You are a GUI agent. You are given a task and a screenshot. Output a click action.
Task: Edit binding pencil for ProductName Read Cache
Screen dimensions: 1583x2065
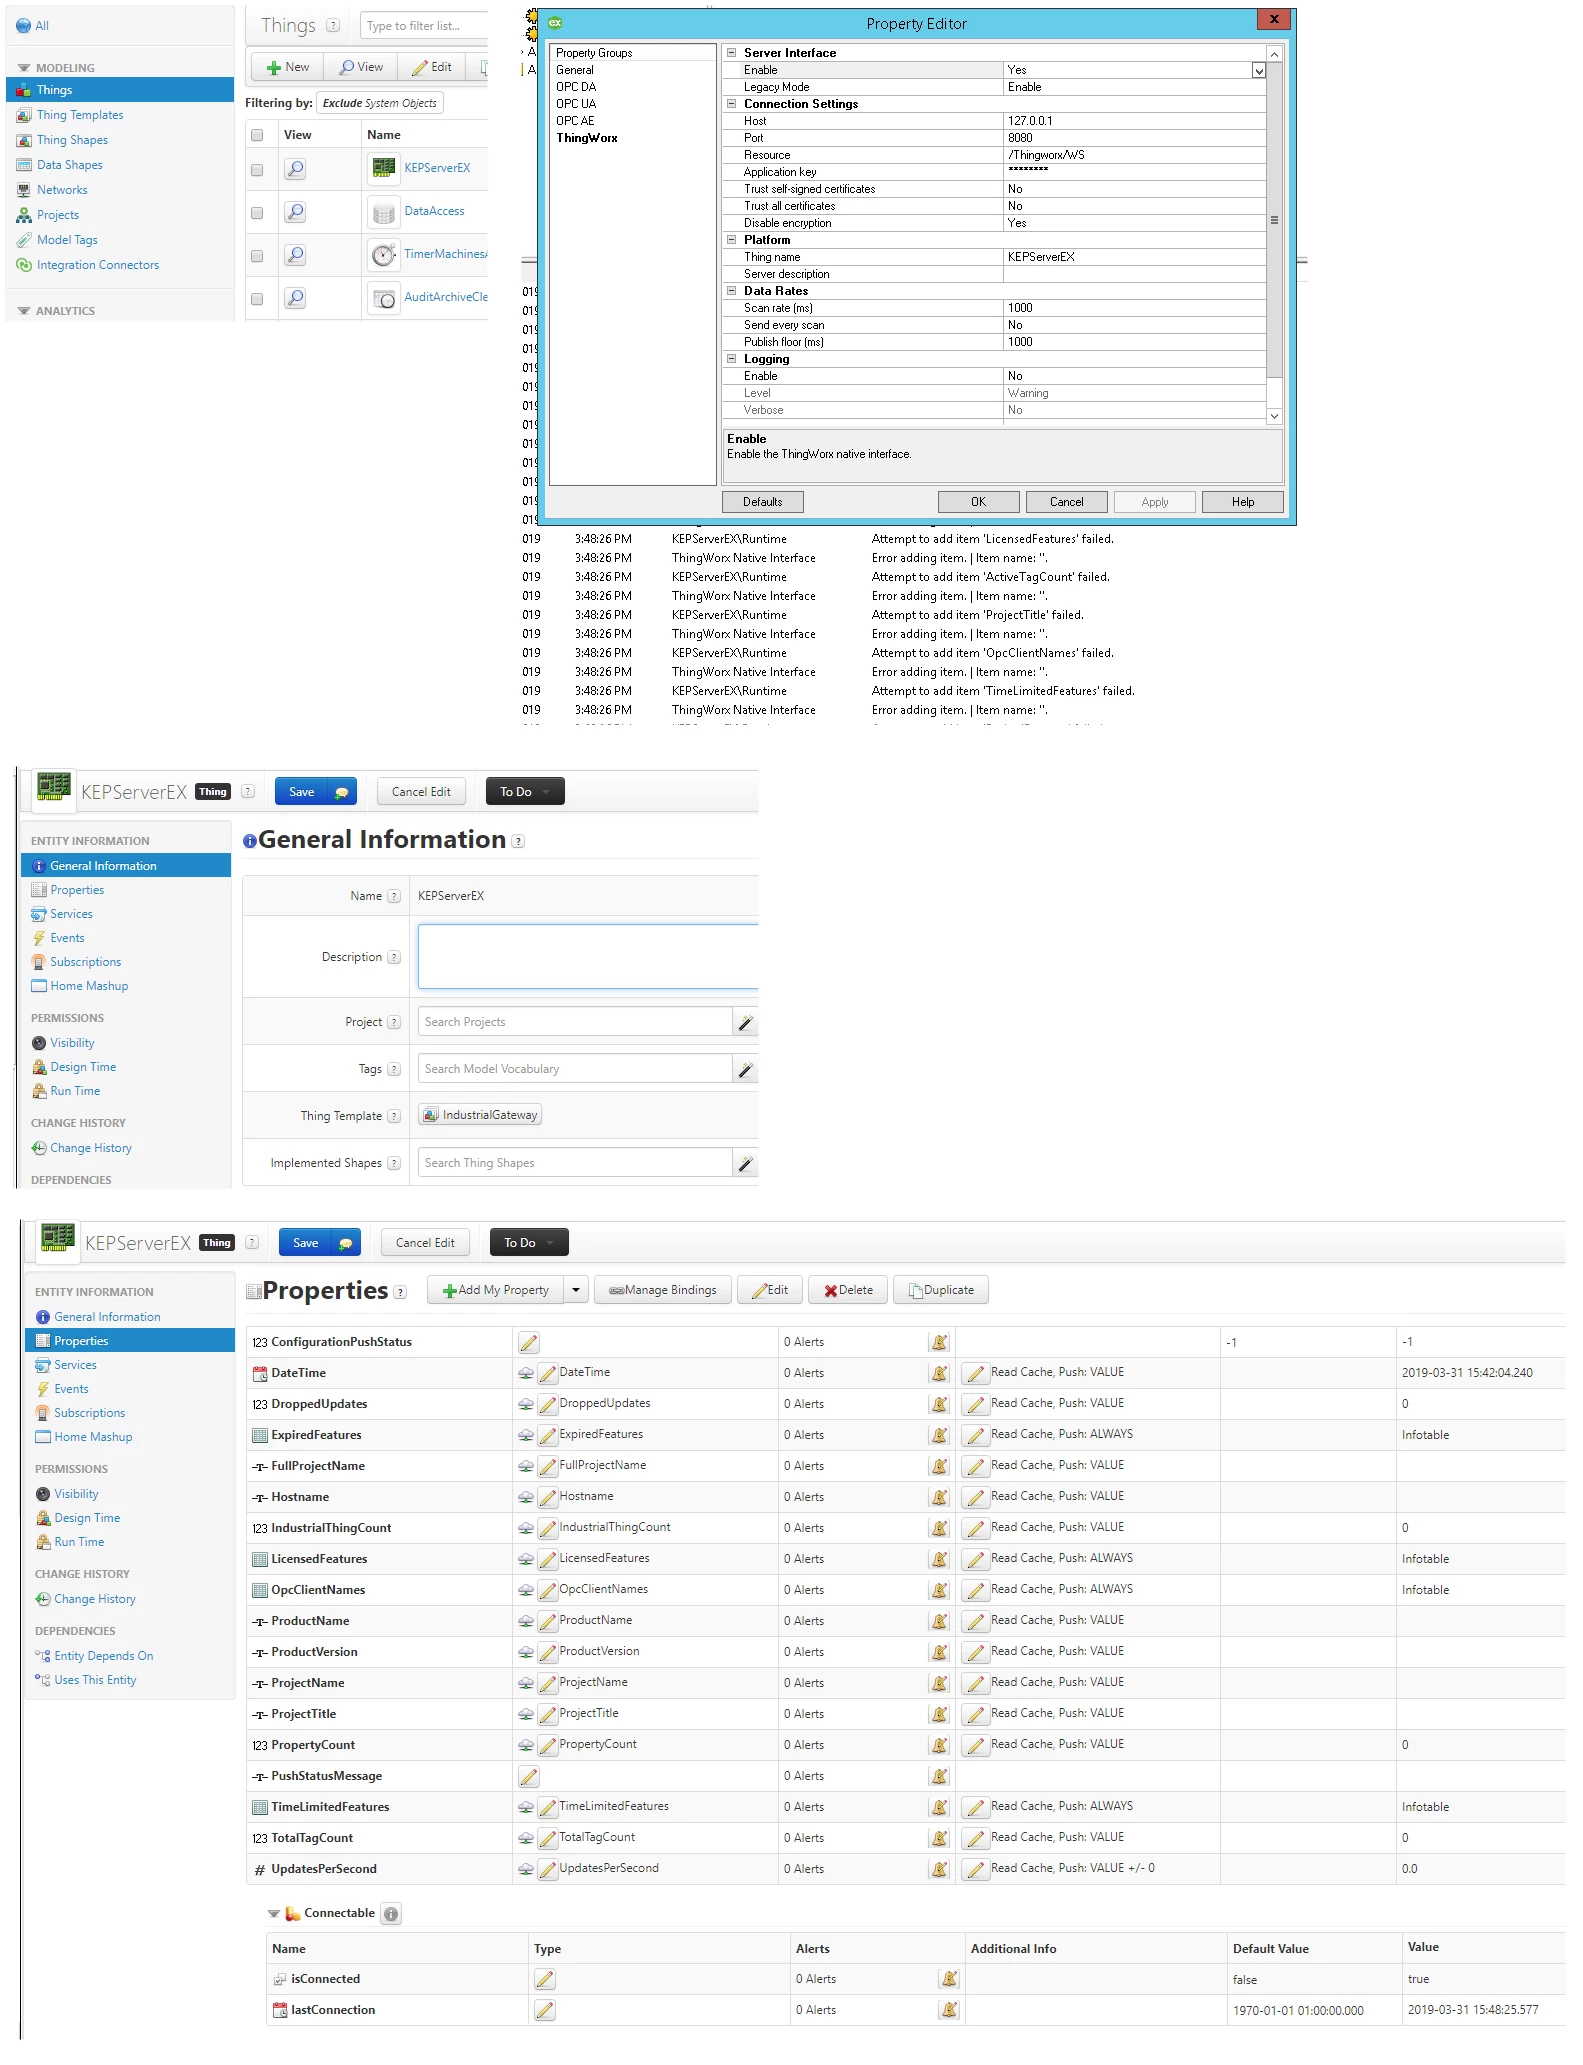[x=975, y=1622]
